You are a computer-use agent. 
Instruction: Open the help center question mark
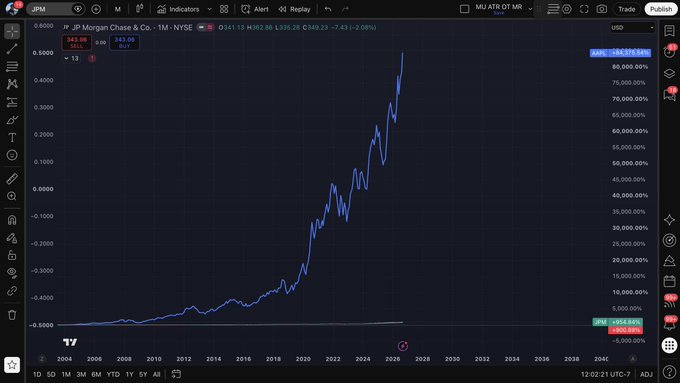[669, 371]
